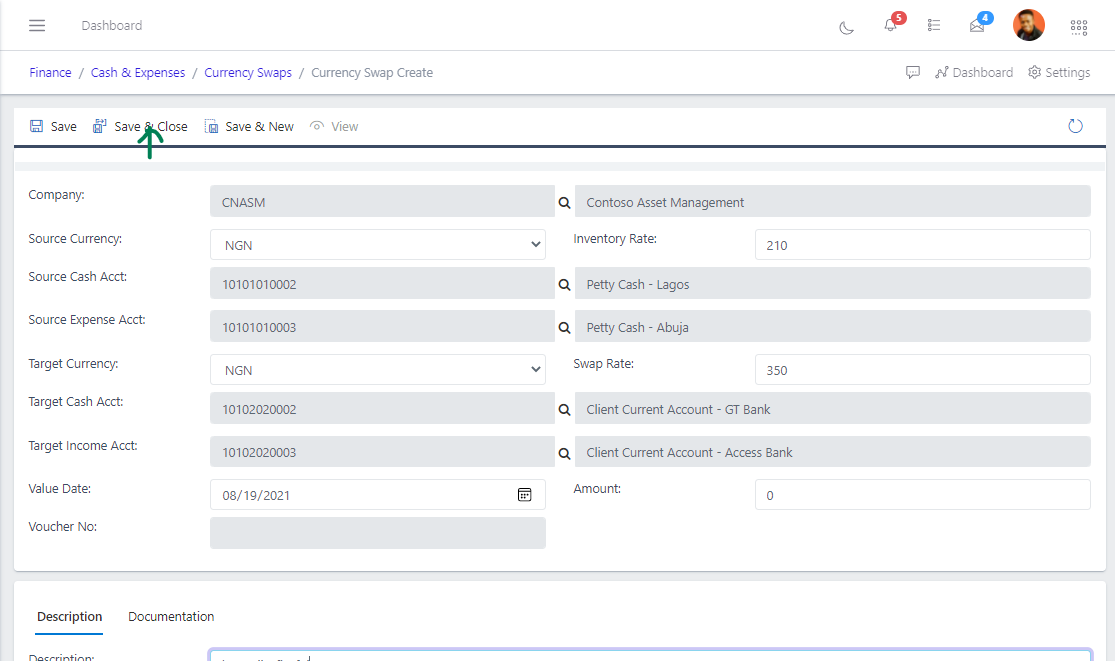The height and width of the screenshot is (661, 1115).
Task: Open the task list icon
Action: [x=934, y=25]
